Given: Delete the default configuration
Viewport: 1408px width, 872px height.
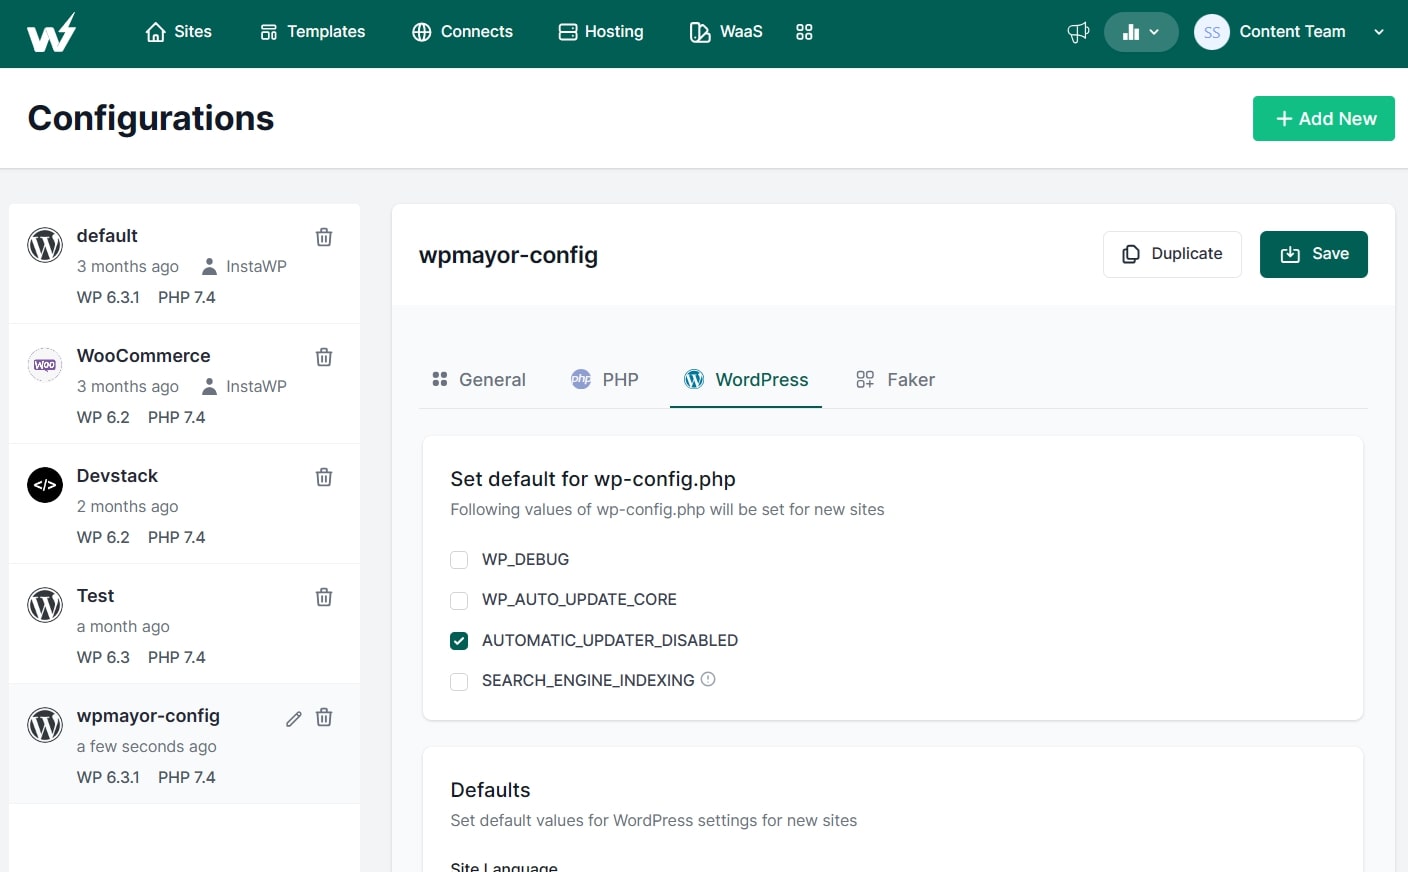Looking at the screenshot, I should tap(324, 237).
